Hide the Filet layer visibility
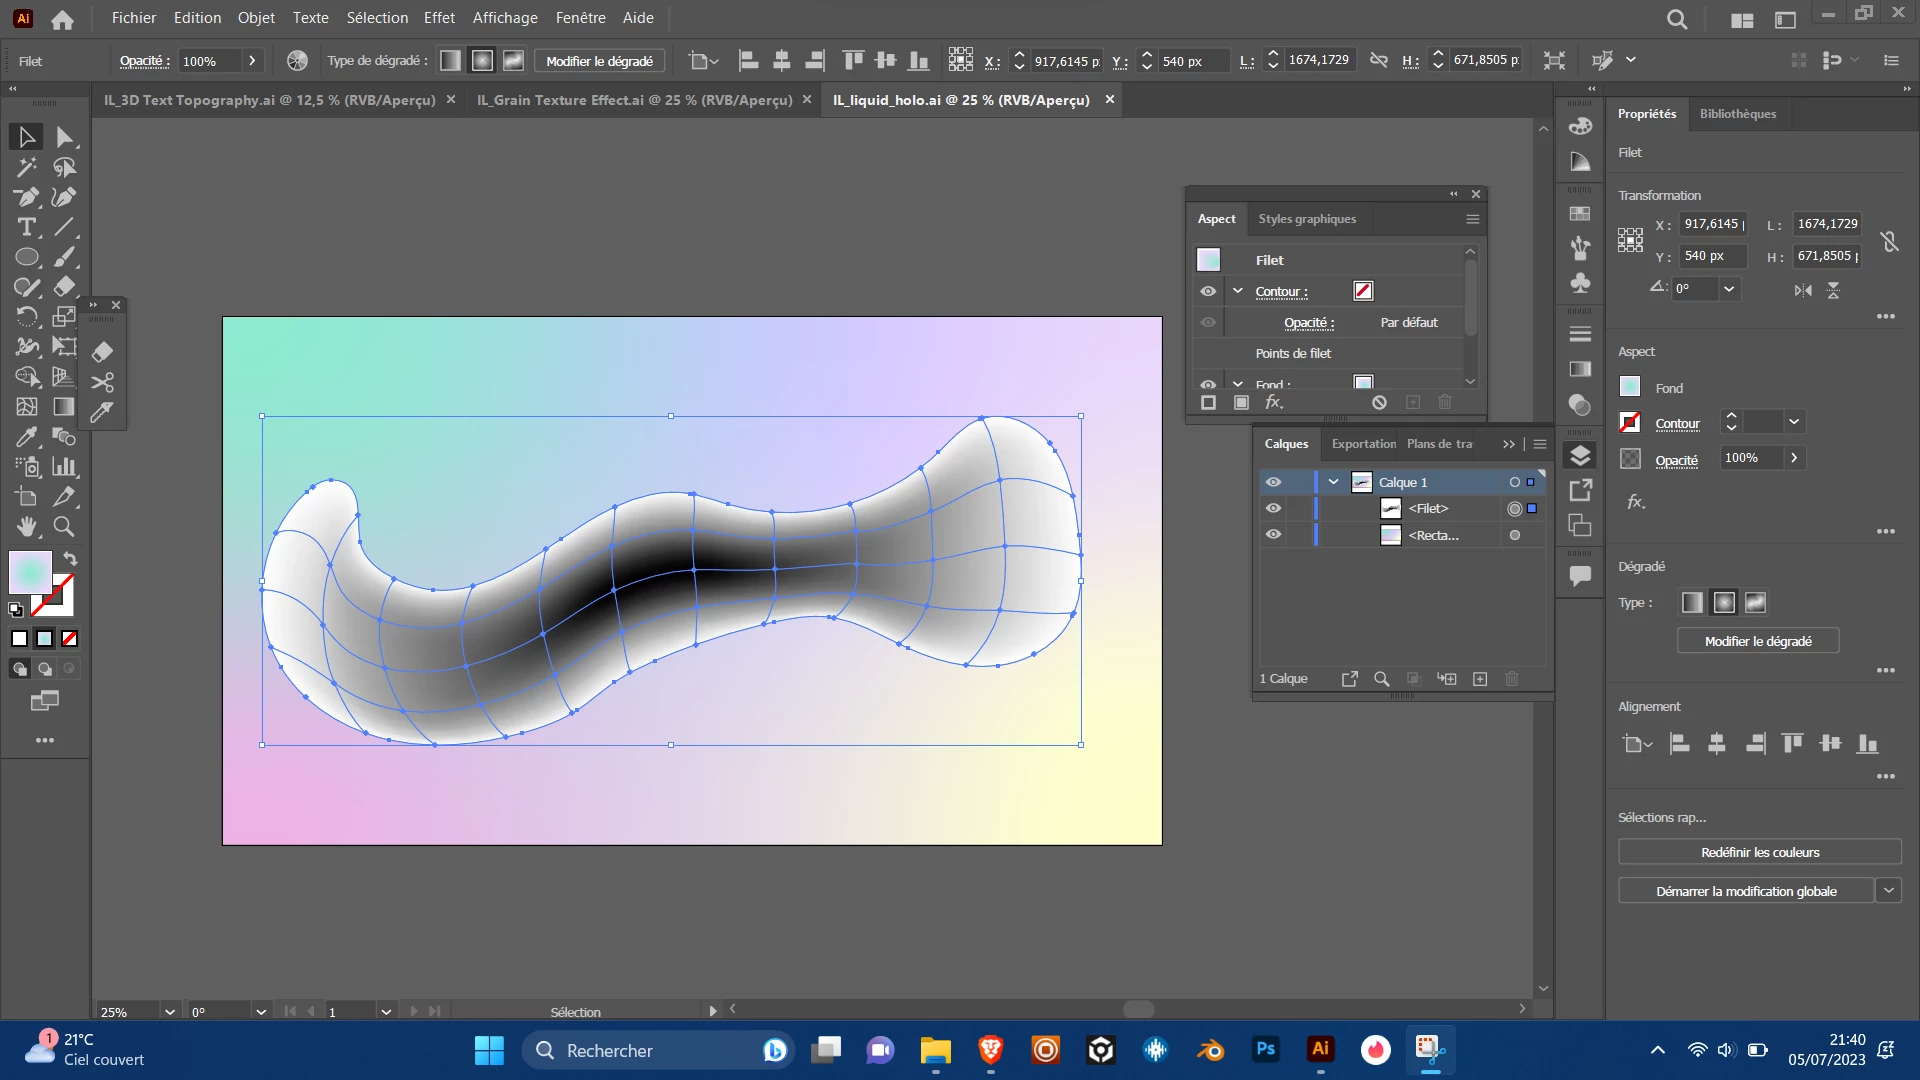The image size is (1920, 1080). click(1273, 508)
